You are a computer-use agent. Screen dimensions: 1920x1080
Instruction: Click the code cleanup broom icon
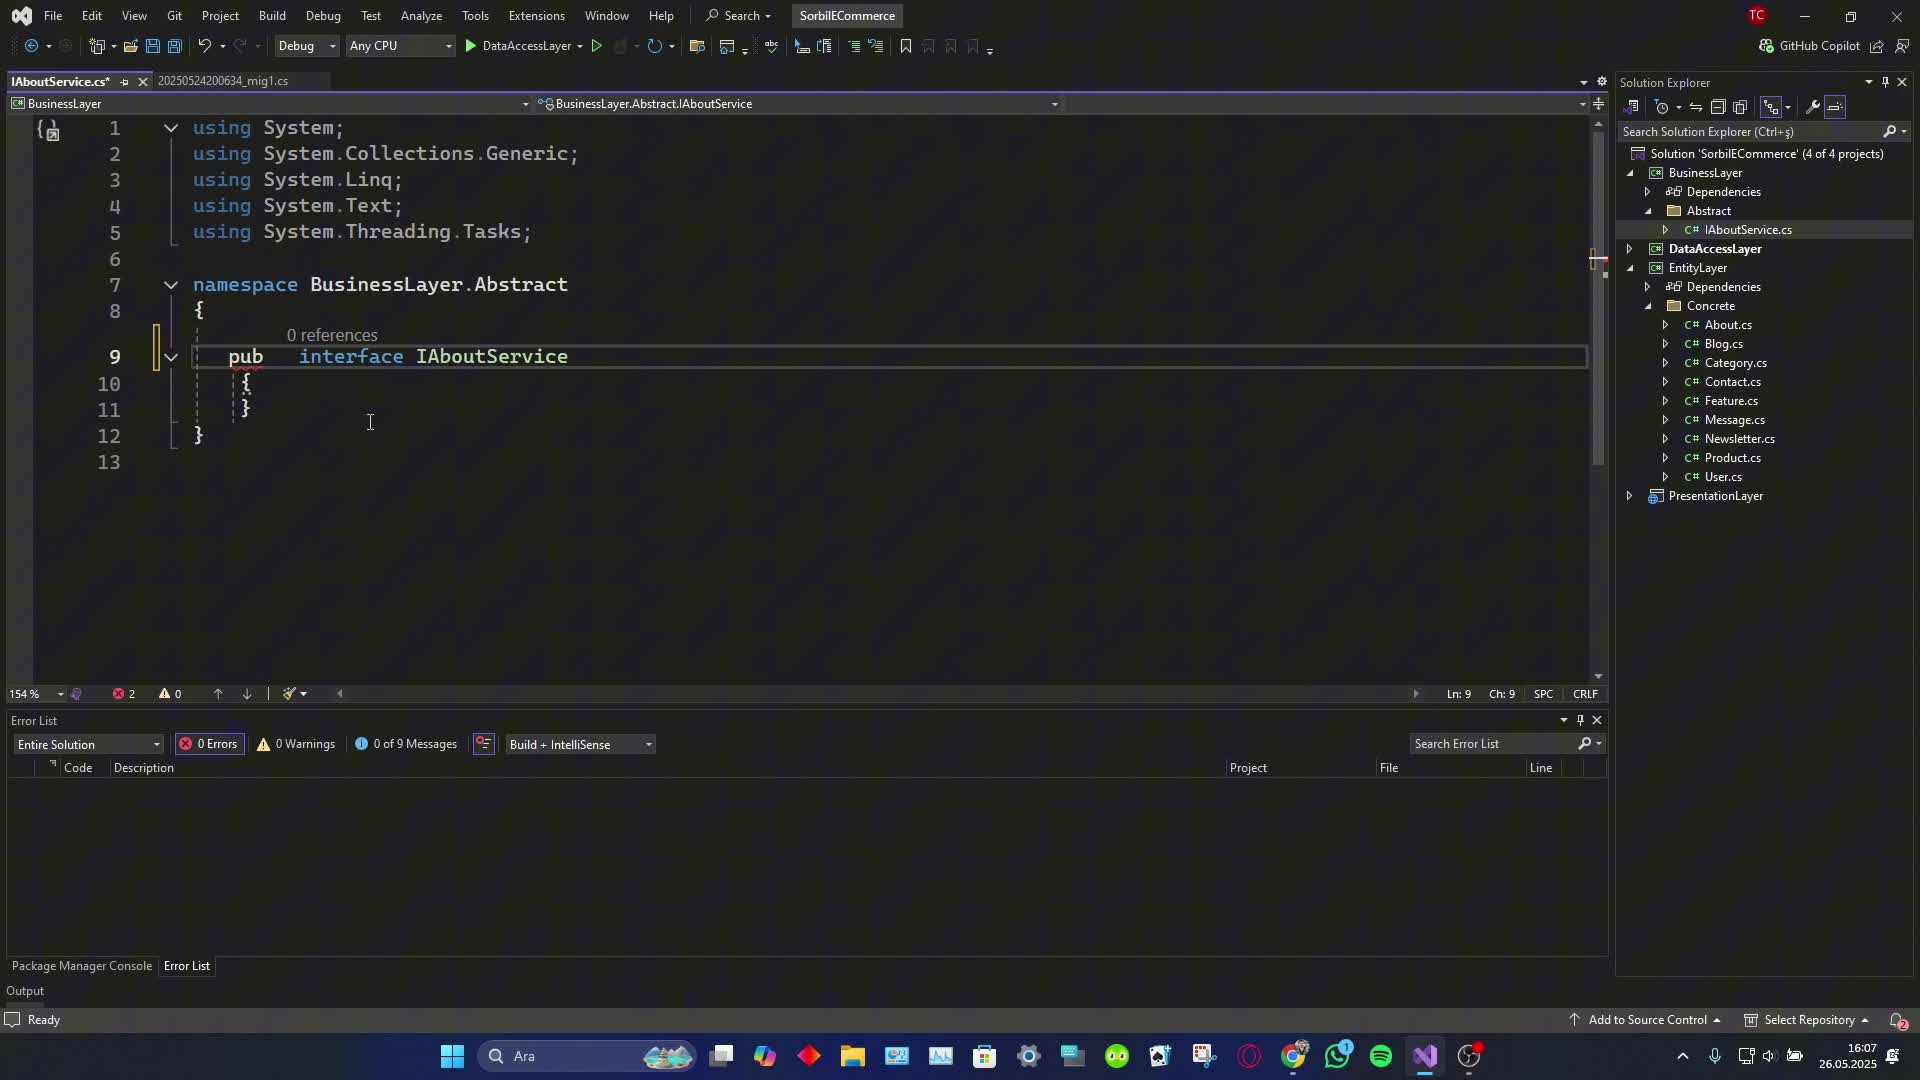[289, 694]
